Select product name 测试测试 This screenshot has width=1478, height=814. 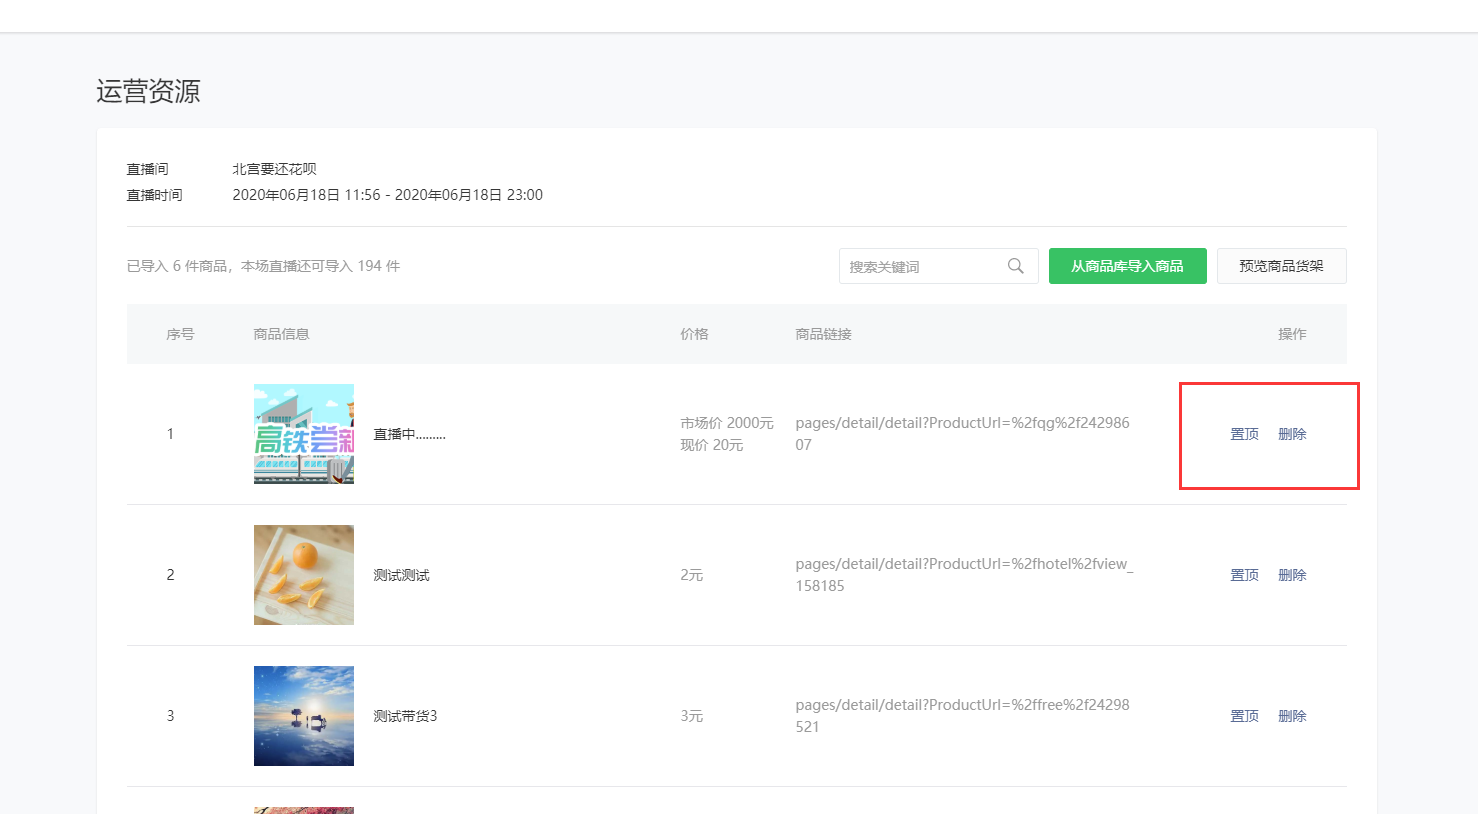coord(401,575)
